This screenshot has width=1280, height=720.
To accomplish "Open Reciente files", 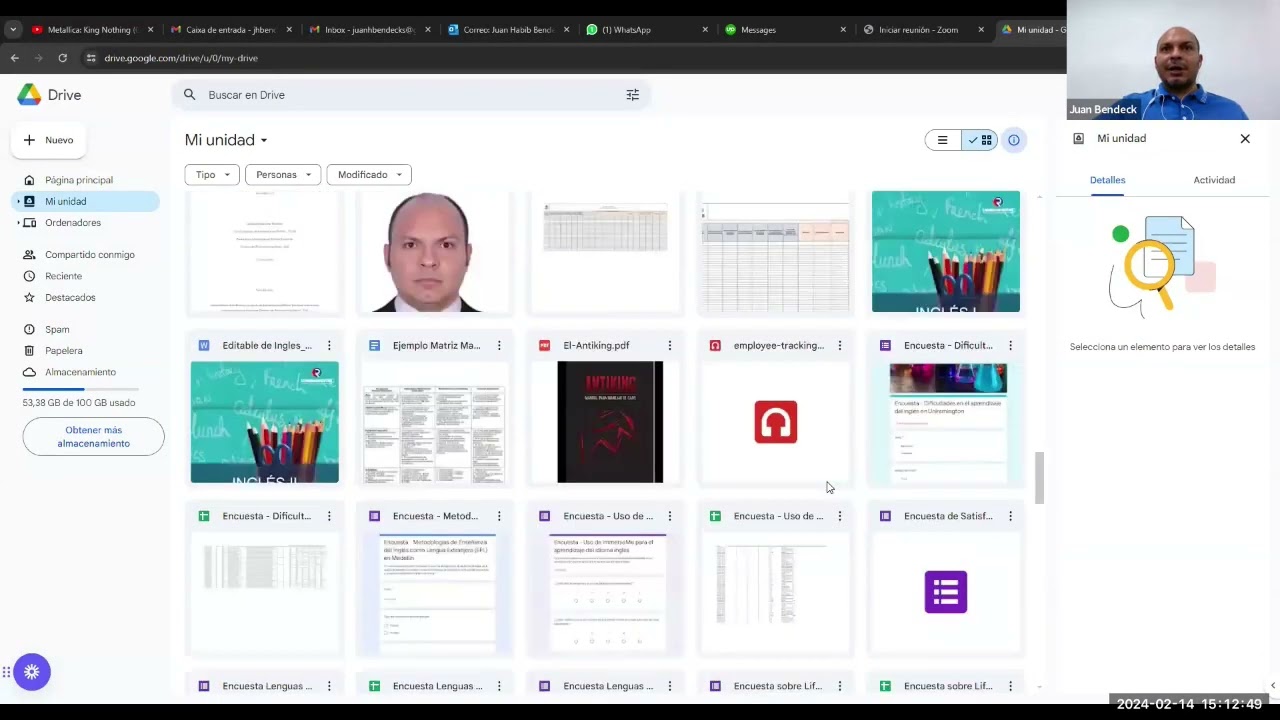I will tap(64, 276).
